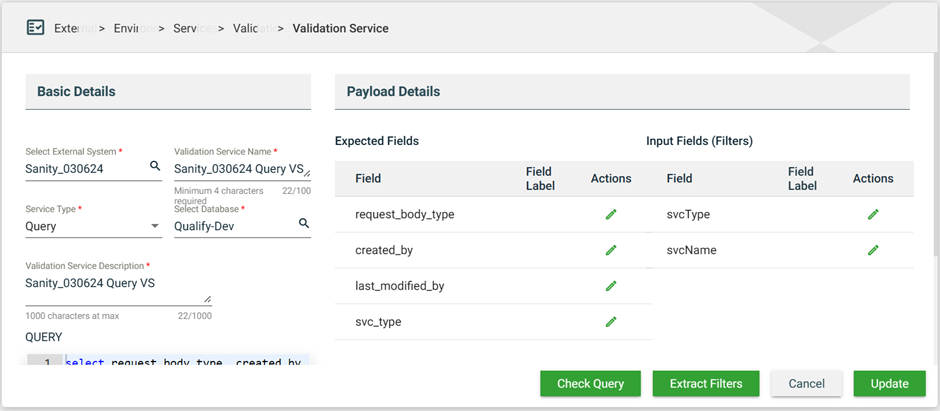Click in the Validation Service Description textarea
Viewport: 940px width, 411px height.
tap(115, 283)
